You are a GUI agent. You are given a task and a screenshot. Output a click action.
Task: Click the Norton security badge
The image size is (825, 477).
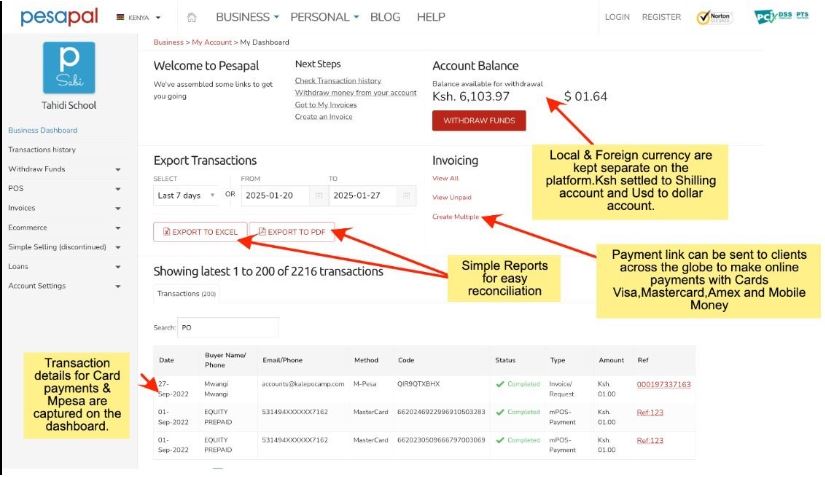(716, 17)
